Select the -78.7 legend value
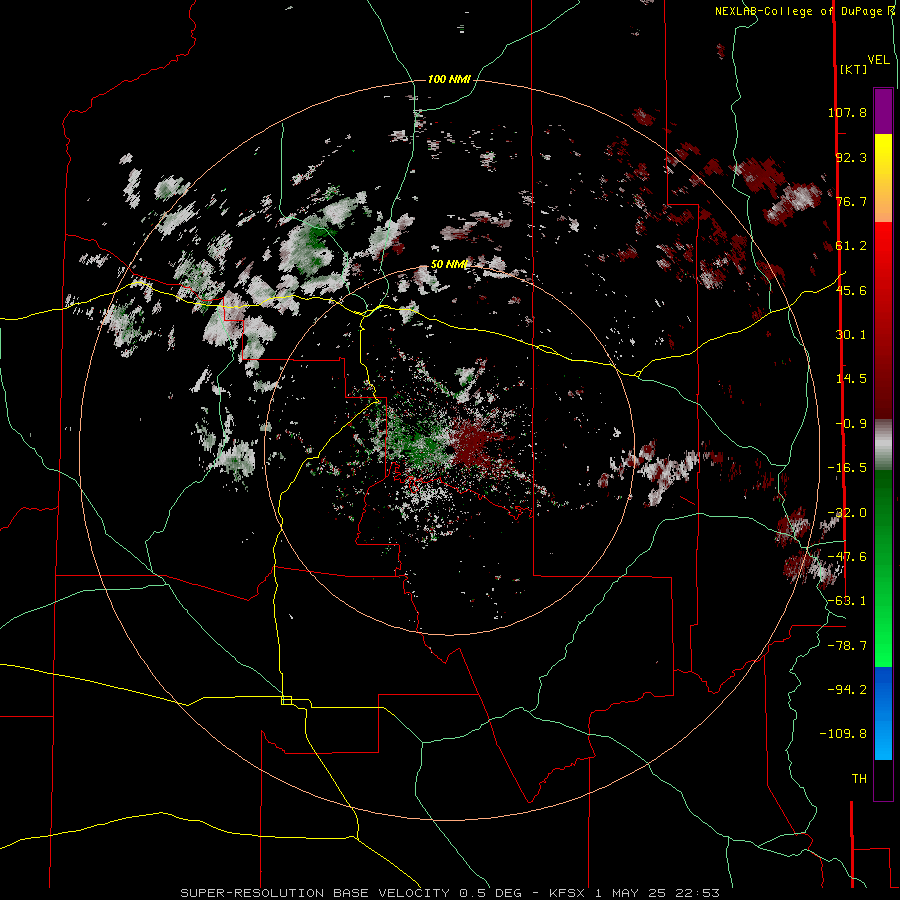 pyautogui.click(x=847, y=646)
